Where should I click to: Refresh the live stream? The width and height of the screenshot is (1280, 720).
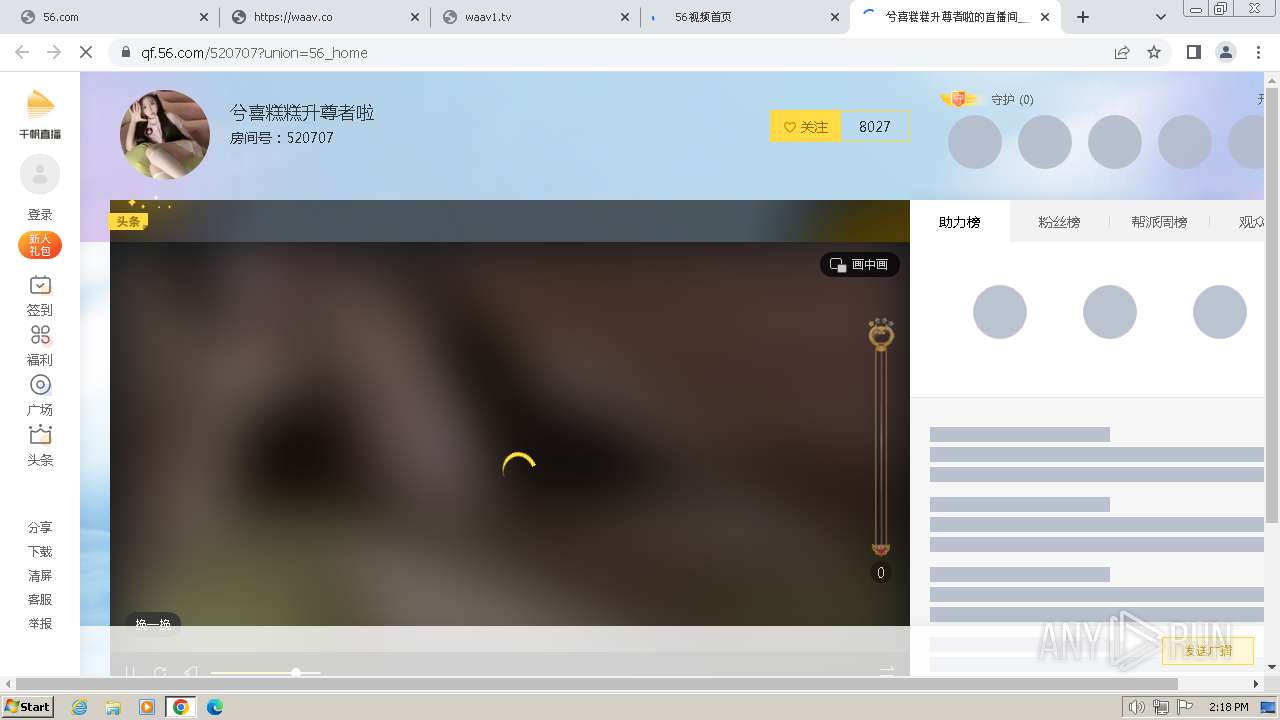[160, 672]
